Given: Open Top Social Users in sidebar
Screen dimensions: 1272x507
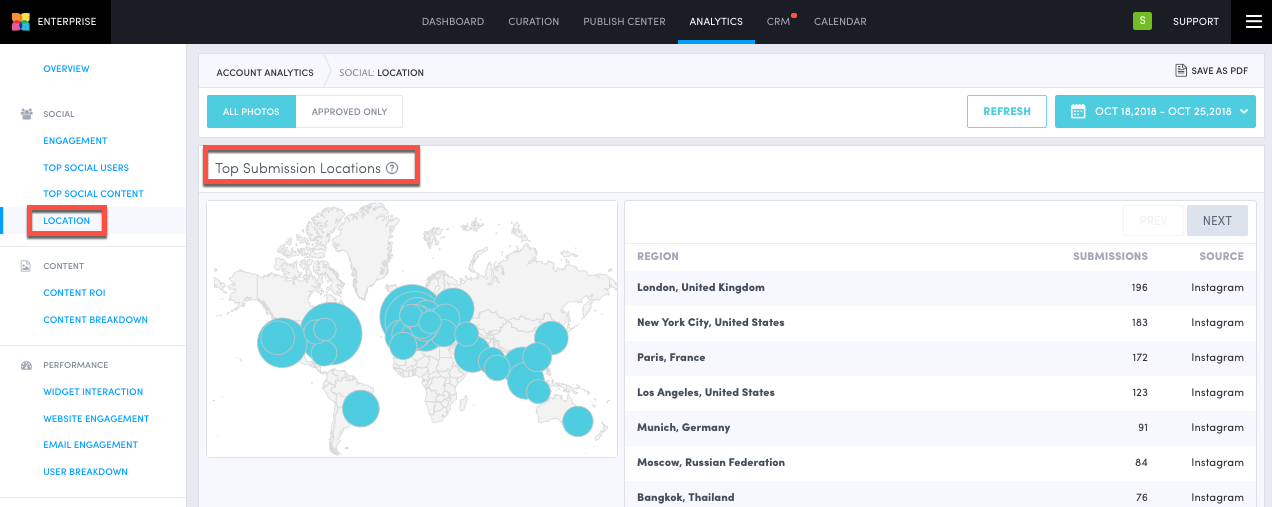Looking at the screenshot, I should pos(86,168).
